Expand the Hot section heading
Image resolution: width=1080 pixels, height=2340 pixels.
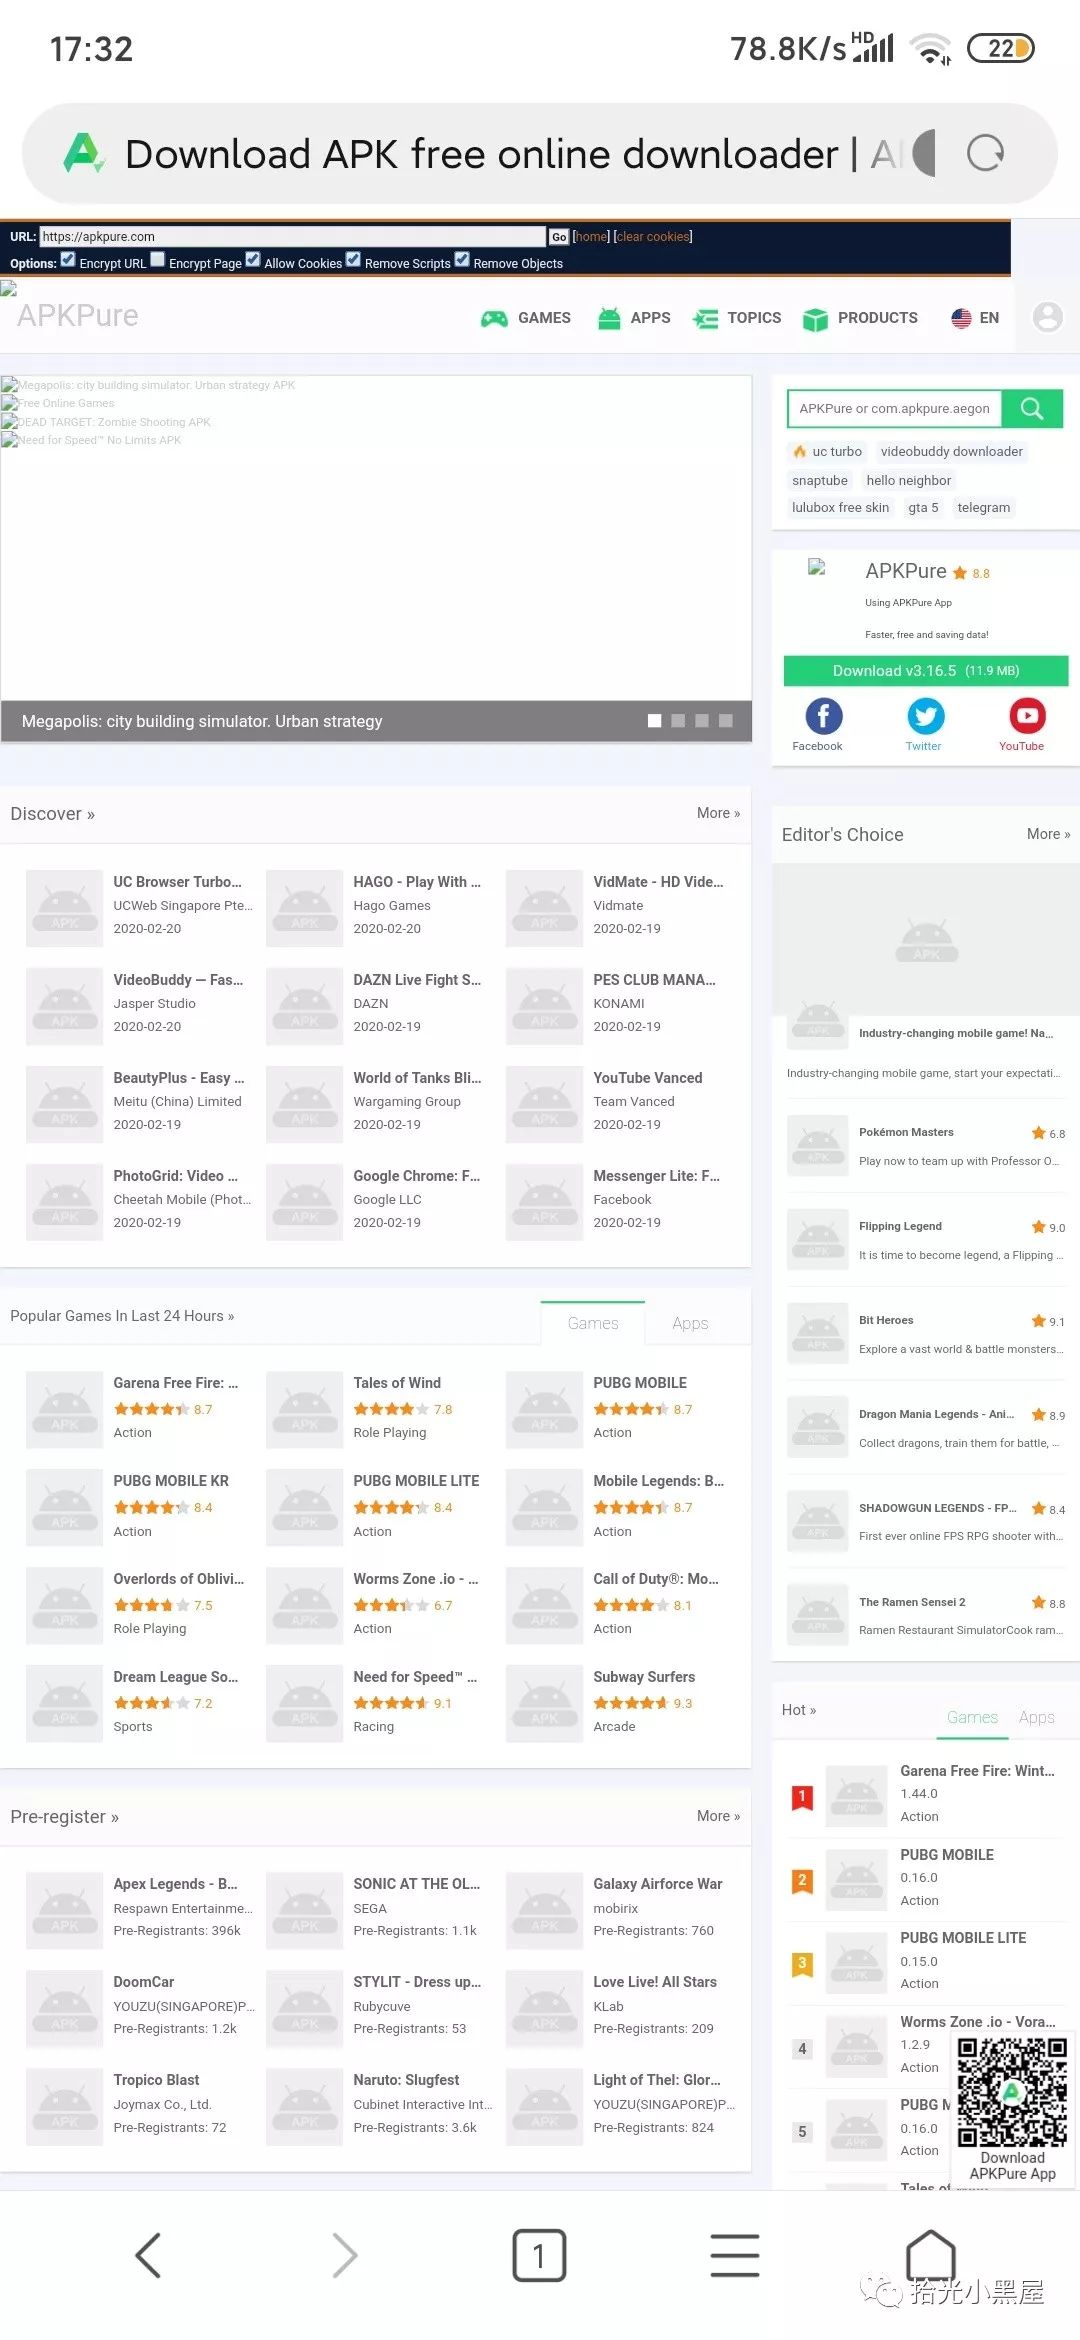[x=799, y=1710]
